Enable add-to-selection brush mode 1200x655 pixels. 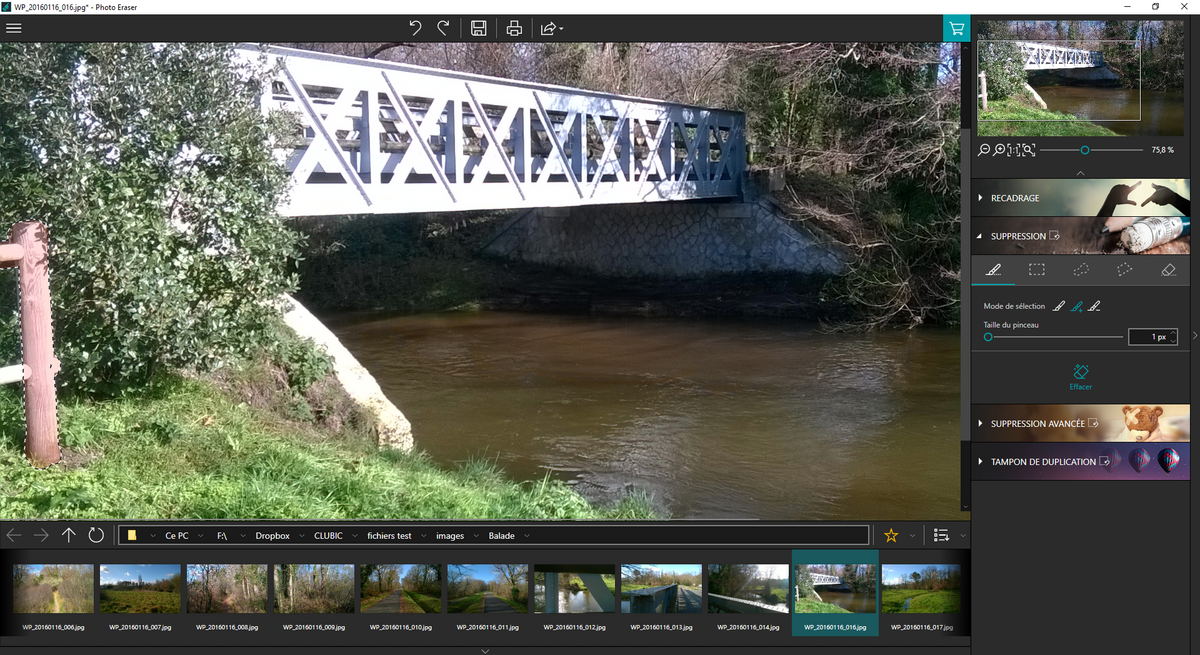[1077, 306]
